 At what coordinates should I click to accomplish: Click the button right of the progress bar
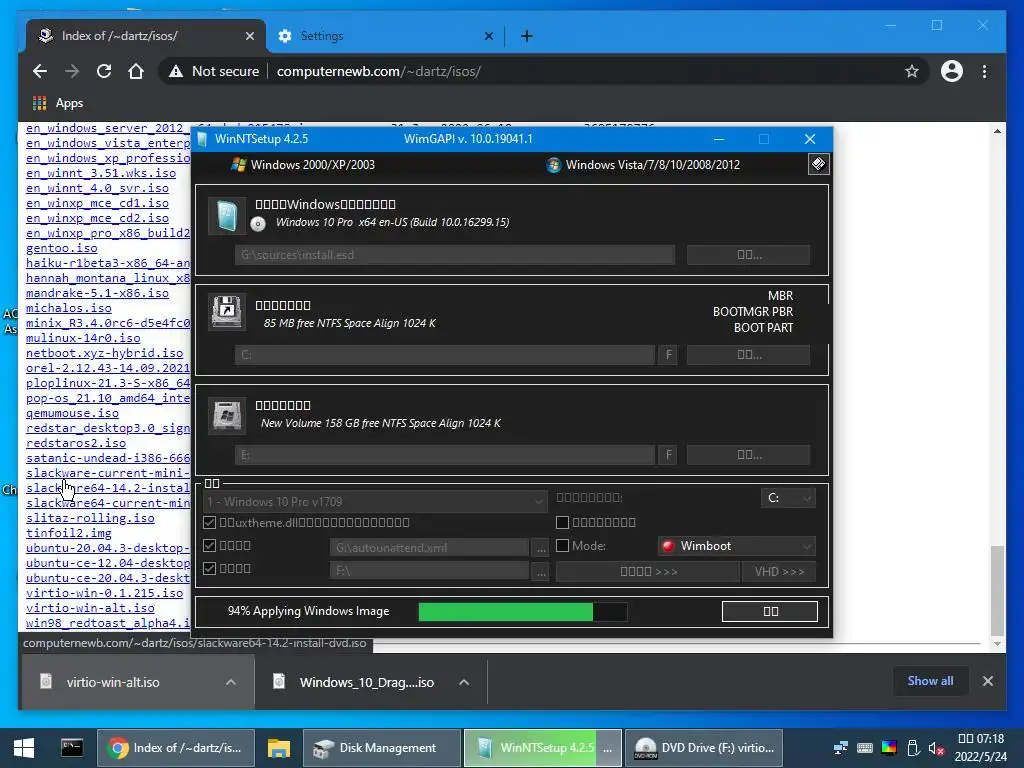coord(770,611)
